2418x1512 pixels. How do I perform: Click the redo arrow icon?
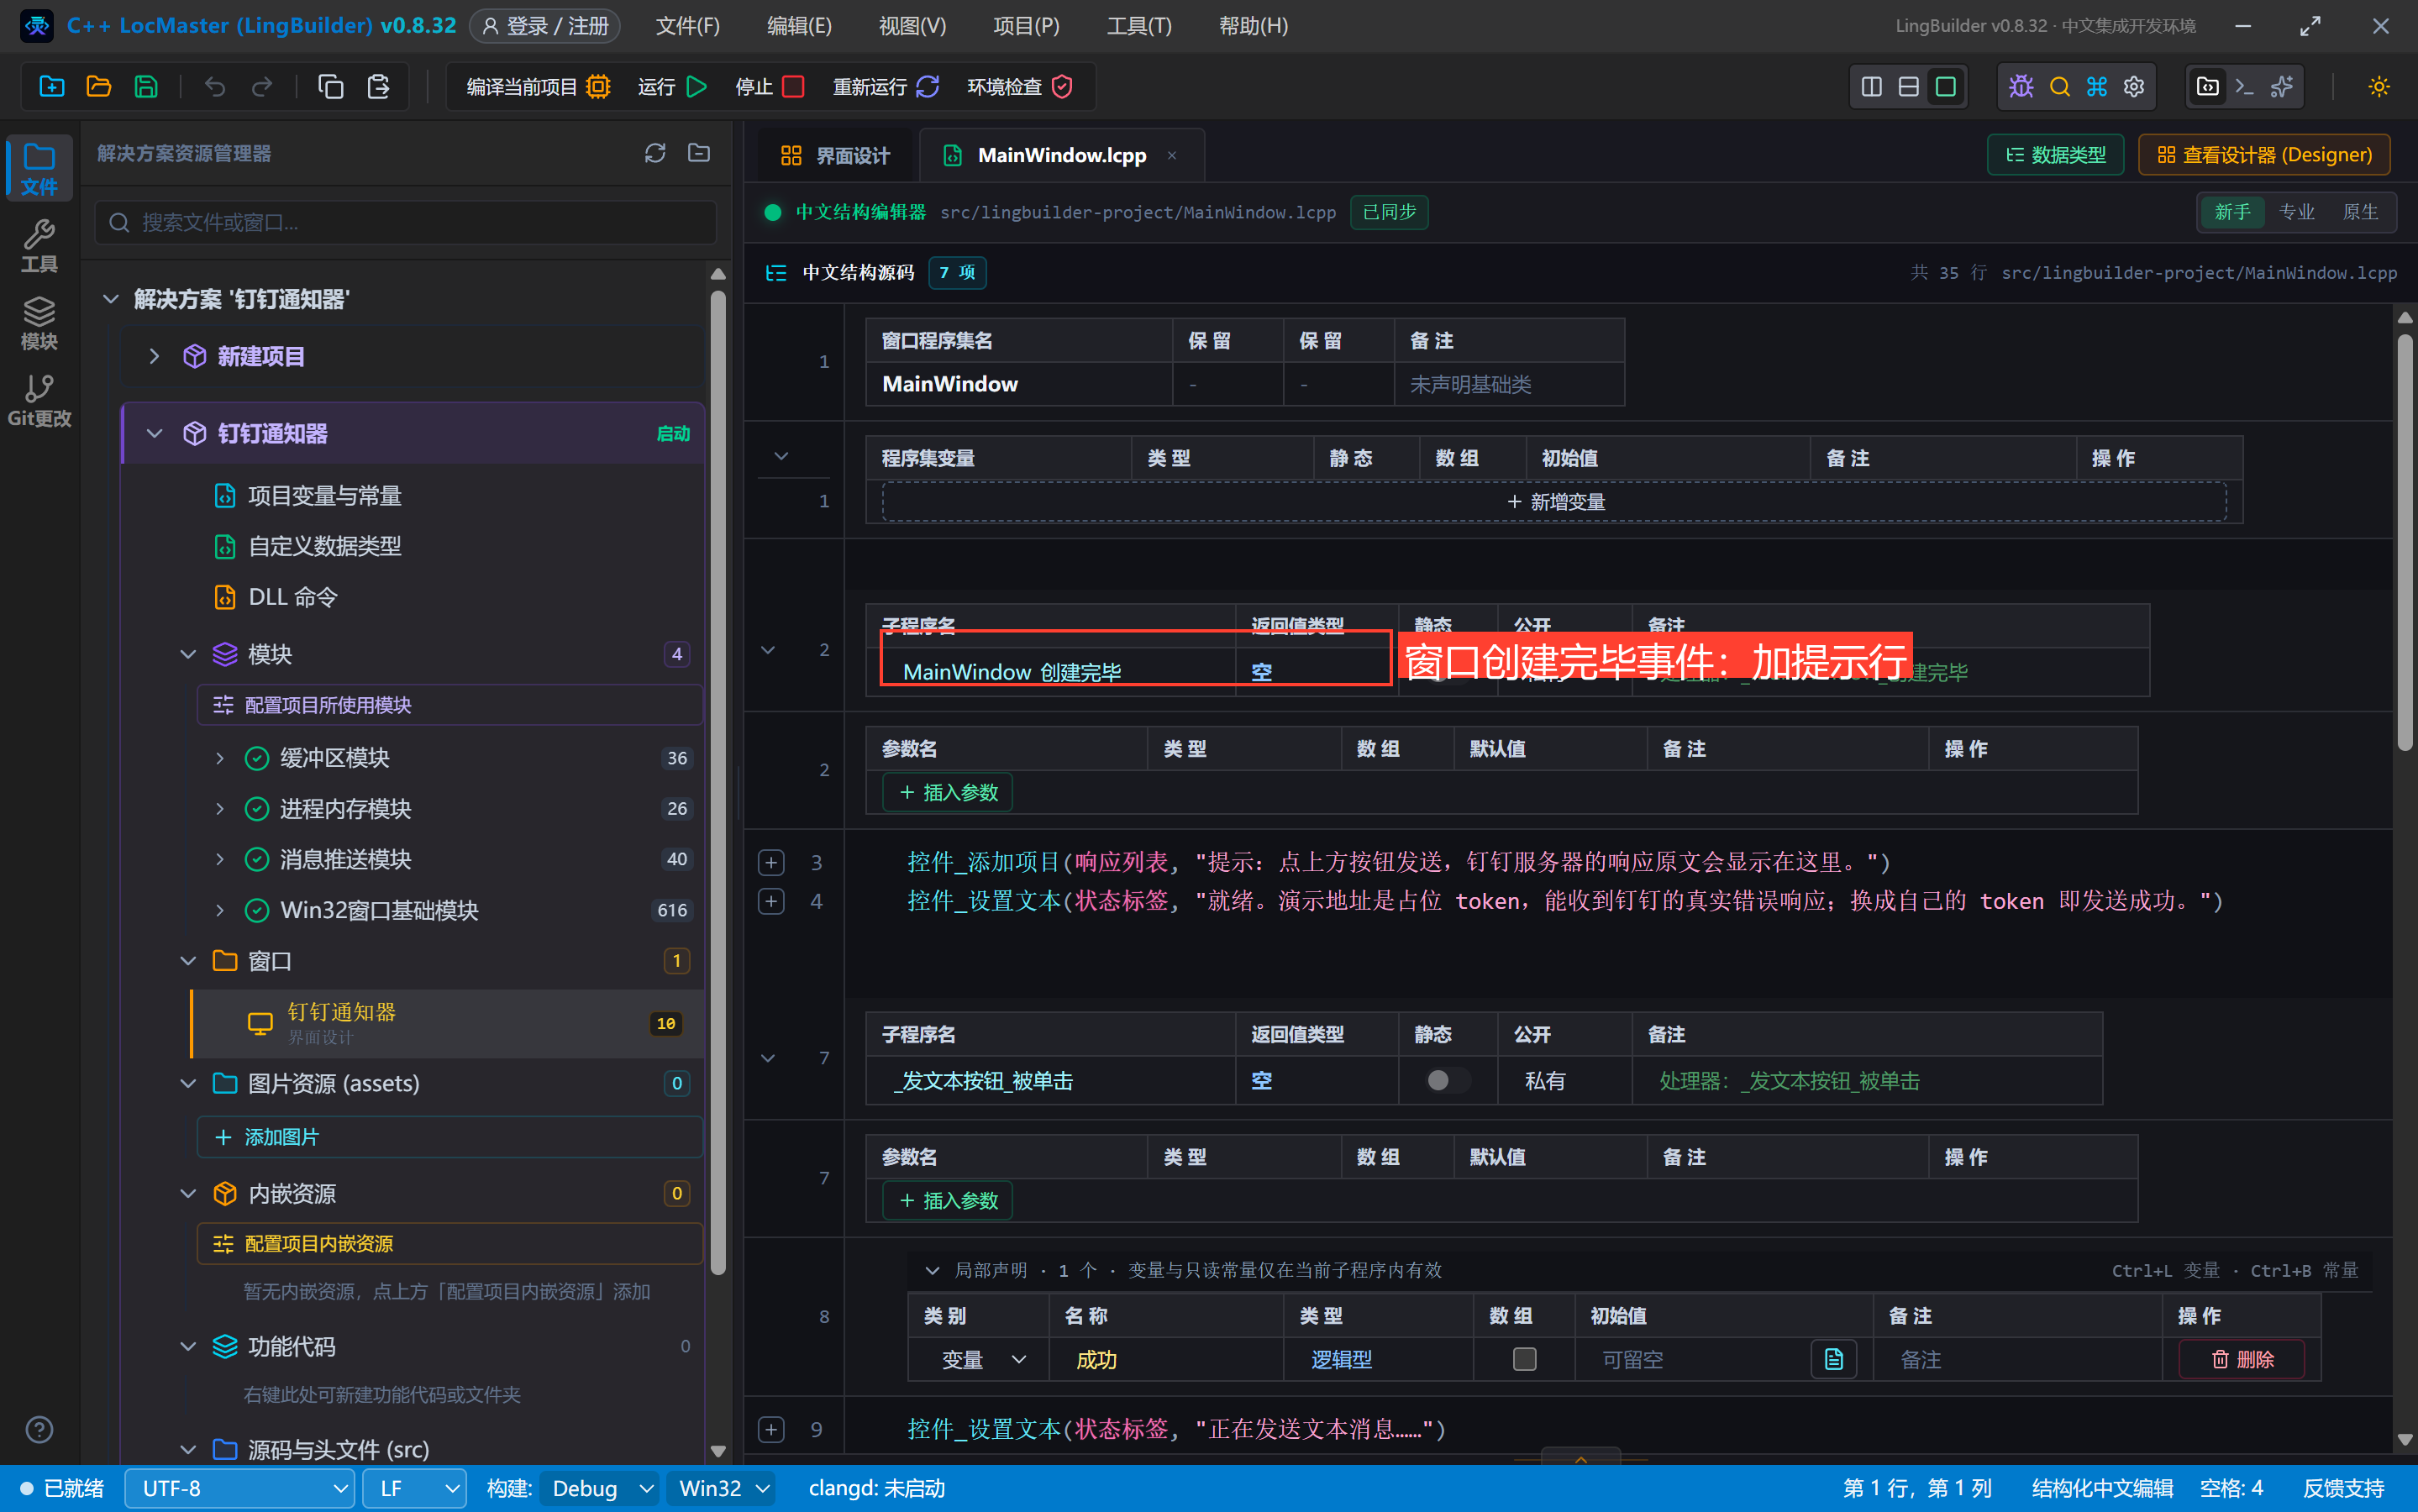(x=262, y=87)
